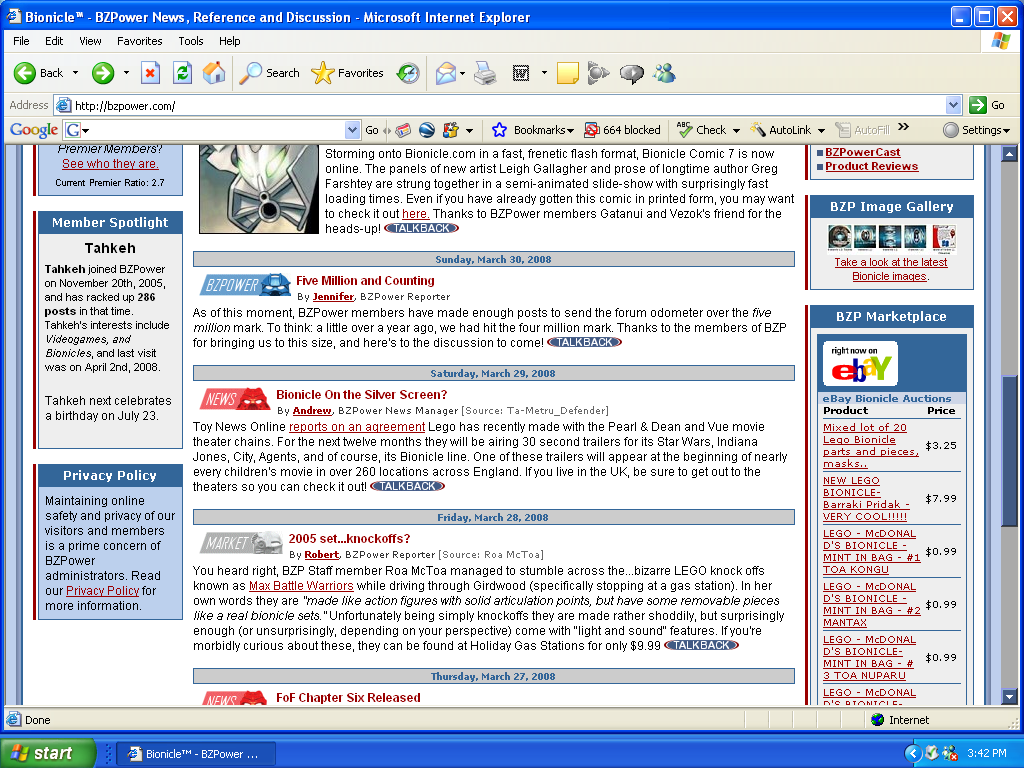1024x768 pixels.
Task: Click the 664 blocked popup blocker
Action: click(622, 130)
